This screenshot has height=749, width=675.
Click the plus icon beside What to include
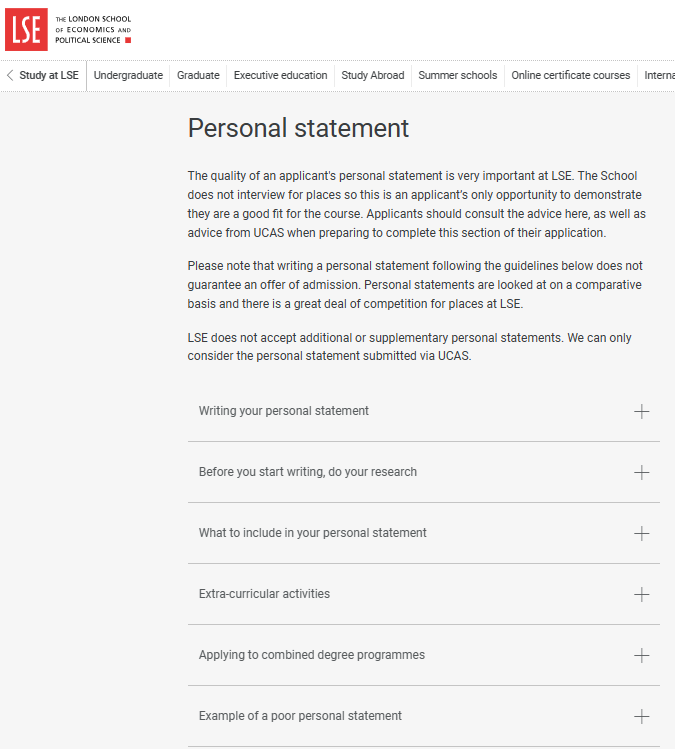(x=641, y=533)
